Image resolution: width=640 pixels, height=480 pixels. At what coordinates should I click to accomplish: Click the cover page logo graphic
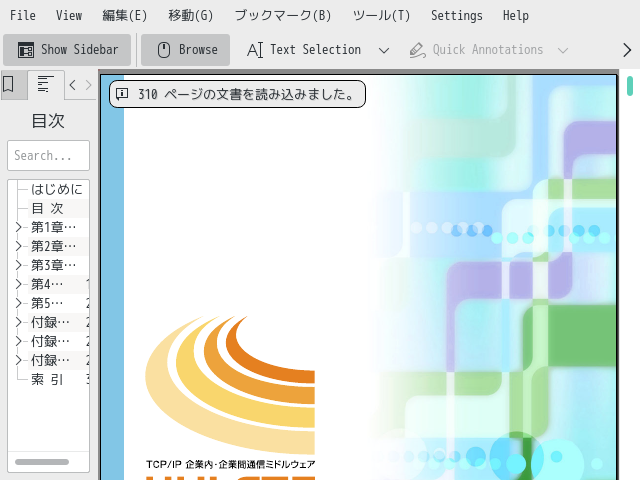pyautogui.click(x=230, y=384)
